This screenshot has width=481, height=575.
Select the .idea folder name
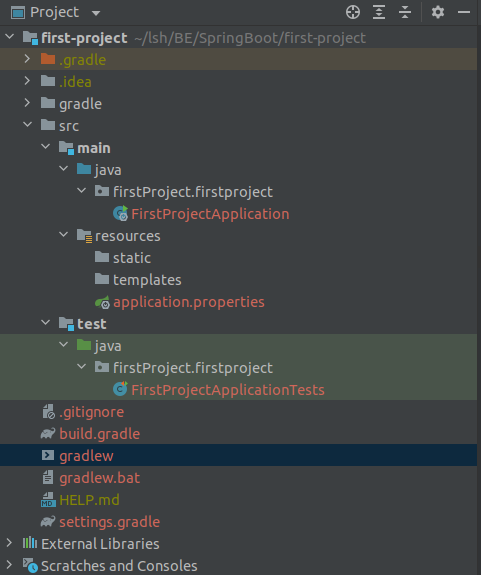click(x=76, y=81)
